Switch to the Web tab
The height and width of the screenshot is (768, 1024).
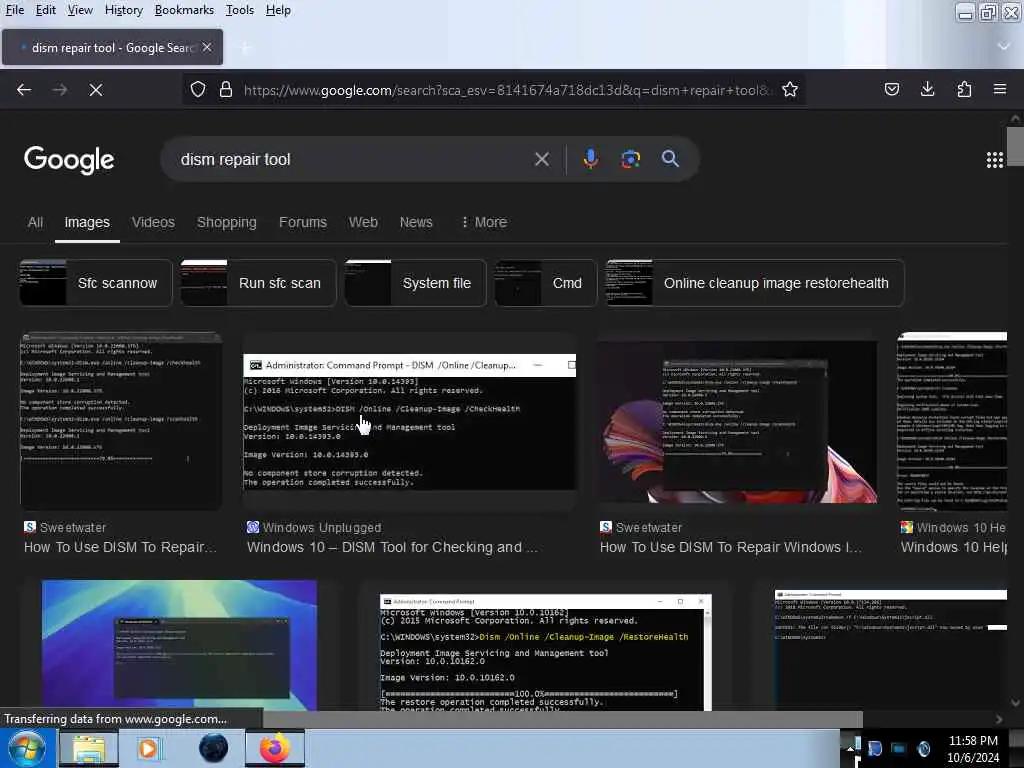363,222
